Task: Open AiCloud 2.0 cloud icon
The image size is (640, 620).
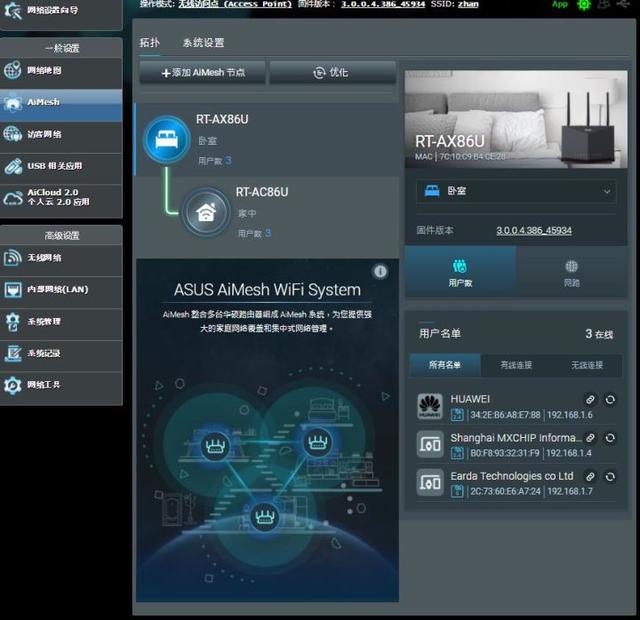Action: click(x=12, y=198)
